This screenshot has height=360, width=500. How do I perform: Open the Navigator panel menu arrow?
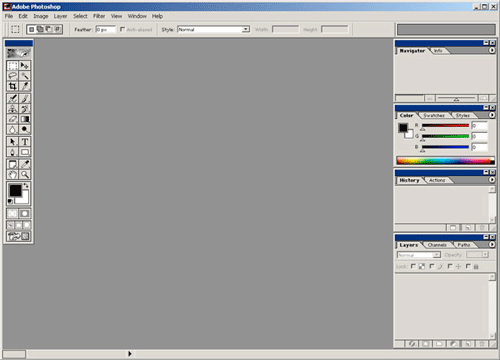(x=492, y=50)
